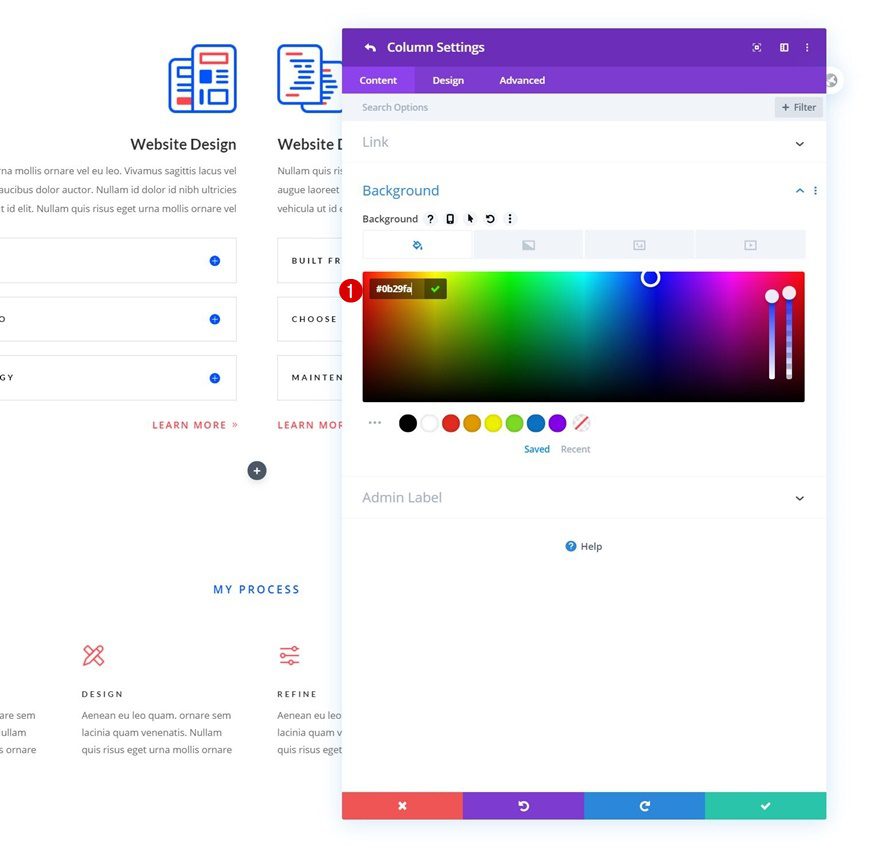Save changes with the green checkmark button
880x860 pixels.
pos(766,806)
